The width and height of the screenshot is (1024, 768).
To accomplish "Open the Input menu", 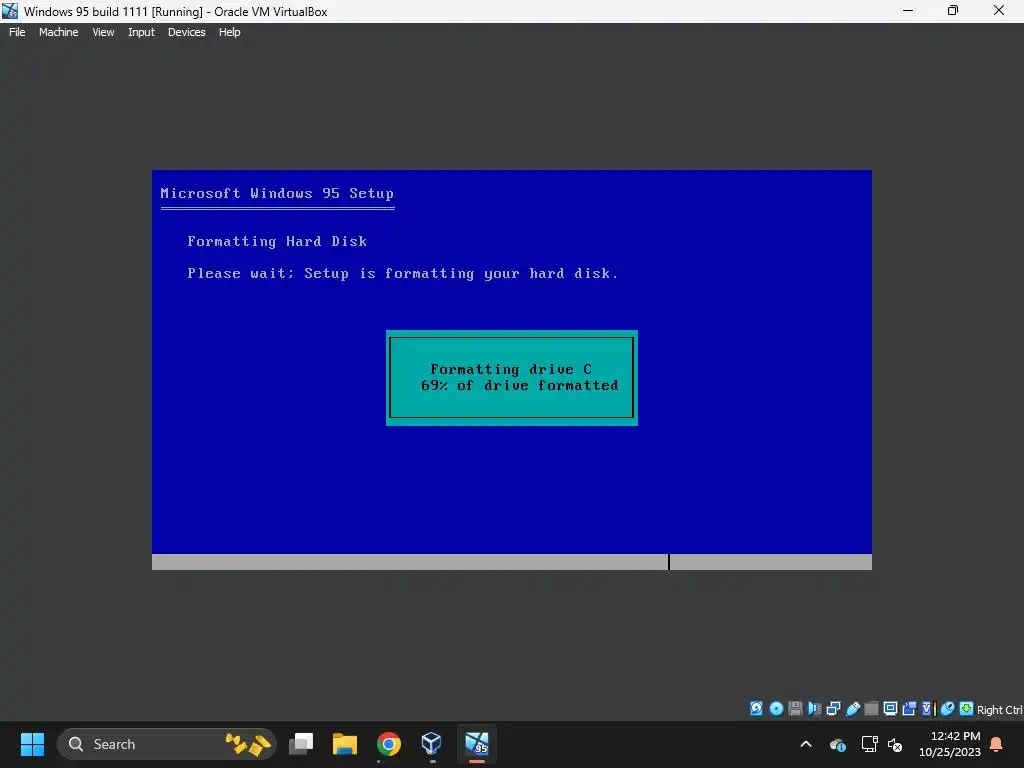I will pos(141,32).
